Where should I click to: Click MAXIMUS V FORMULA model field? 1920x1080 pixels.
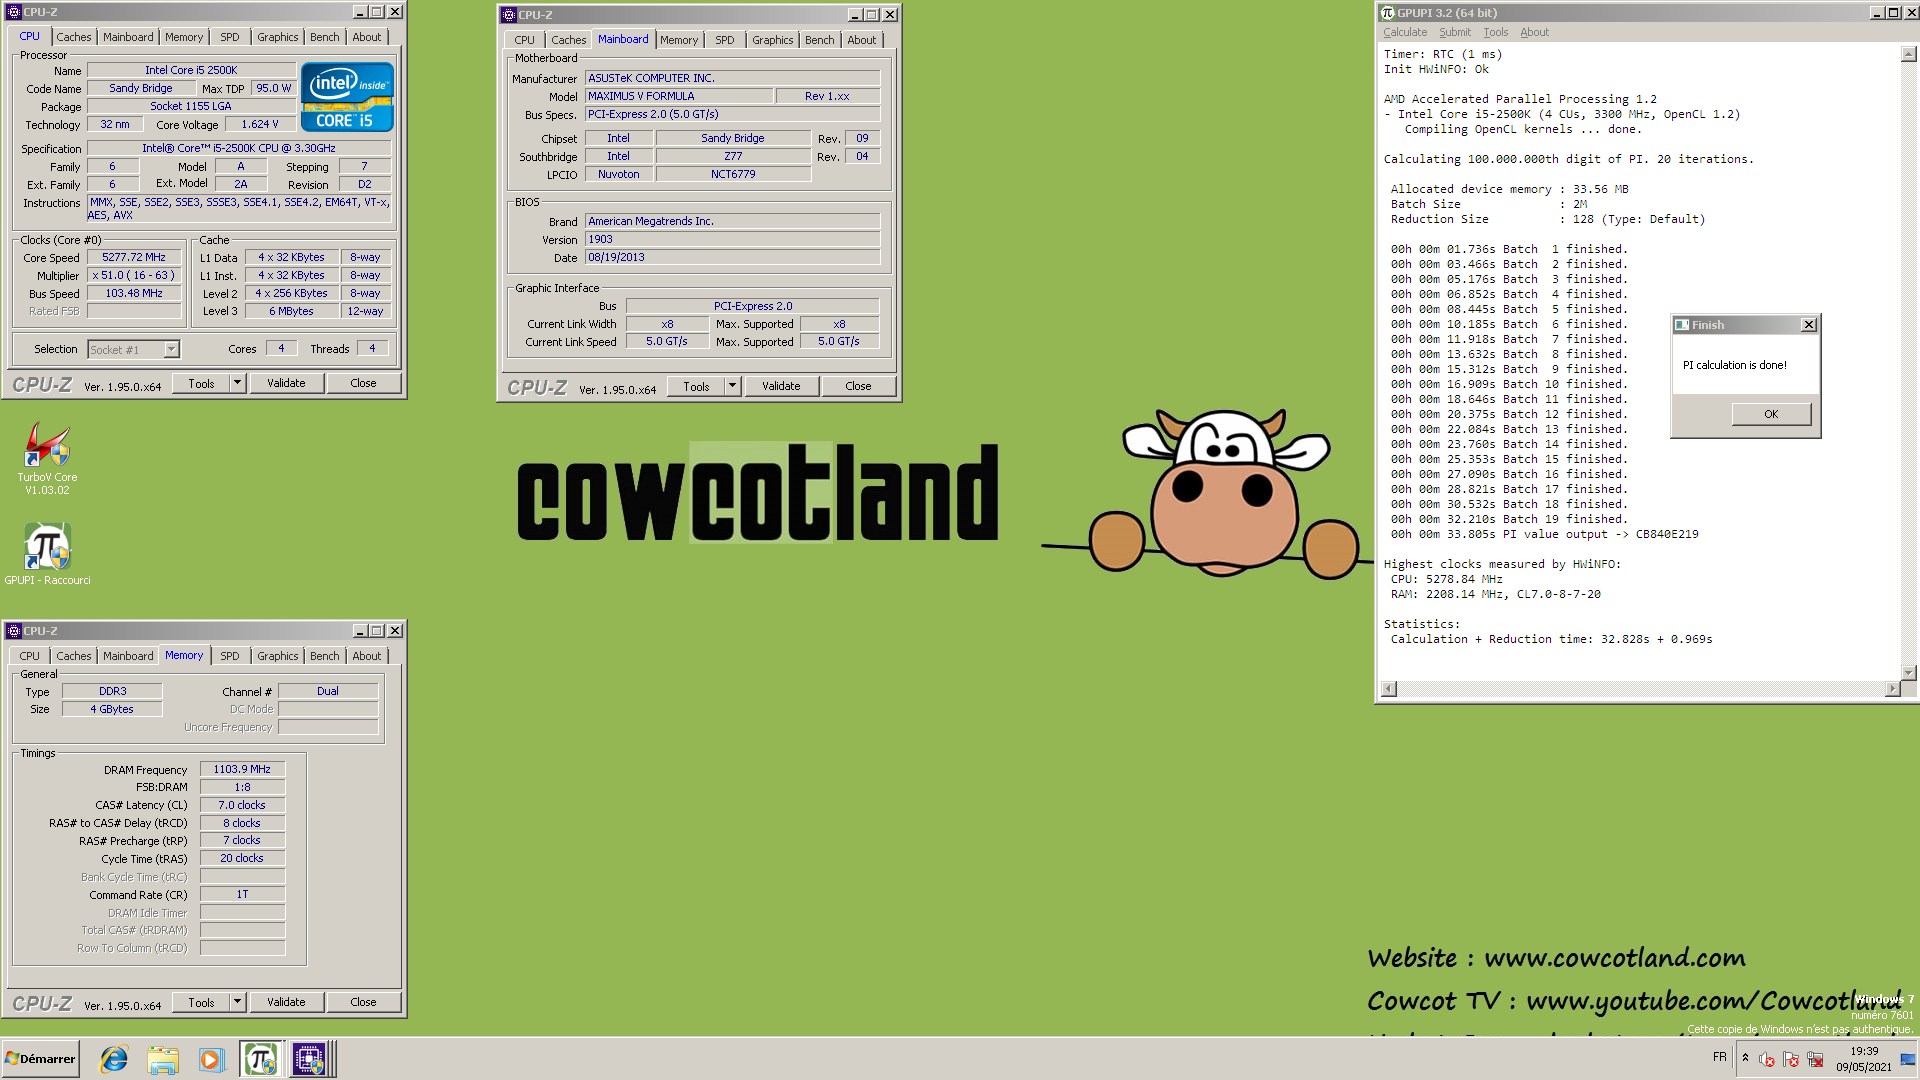(x=678, y=96)
